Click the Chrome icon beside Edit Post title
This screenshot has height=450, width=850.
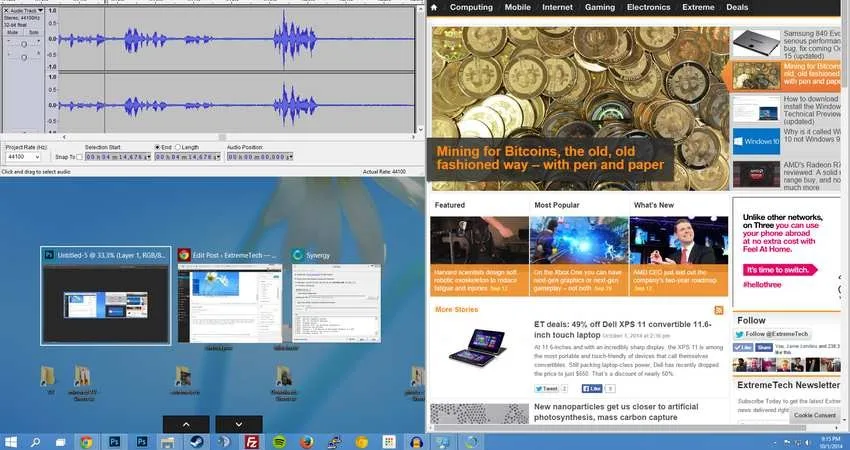(184, 255)
